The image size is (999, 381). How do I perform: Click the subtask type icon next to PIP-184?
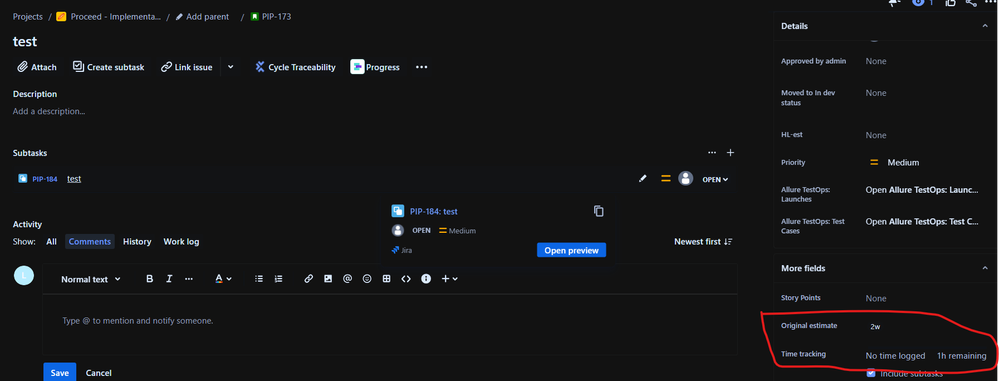pos(23,179)
